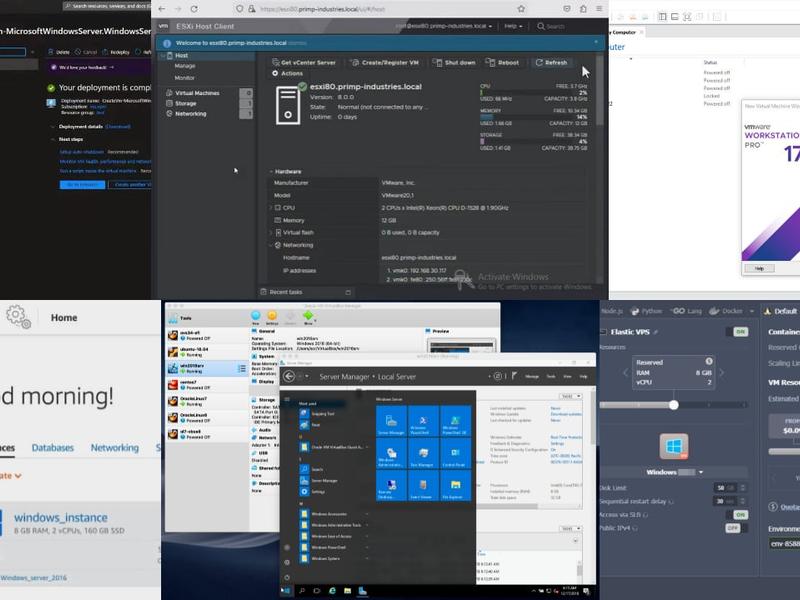This screenshot has height=600, width=800.
Task: Expand Windows Administrative Tools folder in Start menu
Action: [x=334, y=525]
